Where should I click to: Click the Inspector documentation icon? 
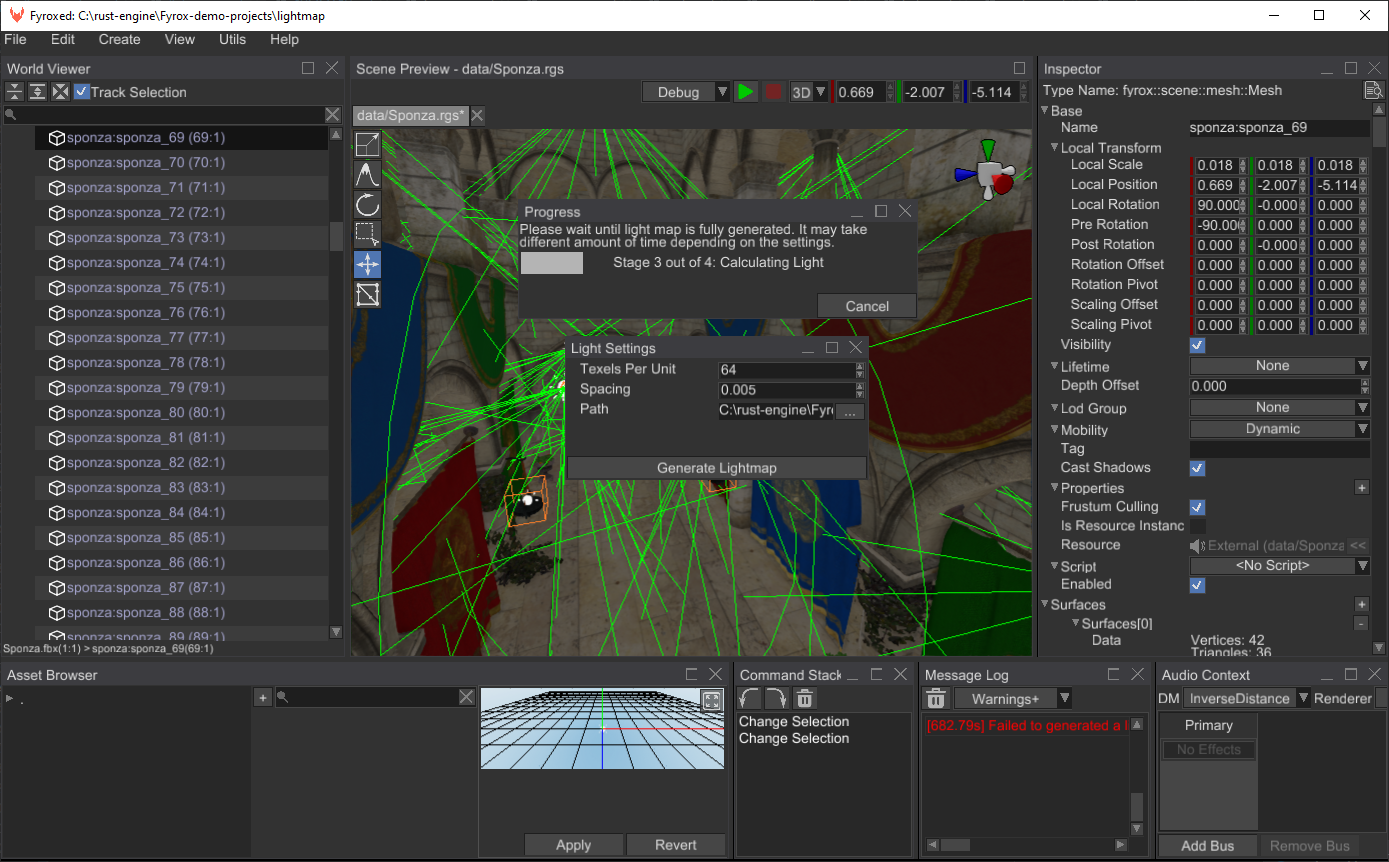click(x=1374, y=91)
